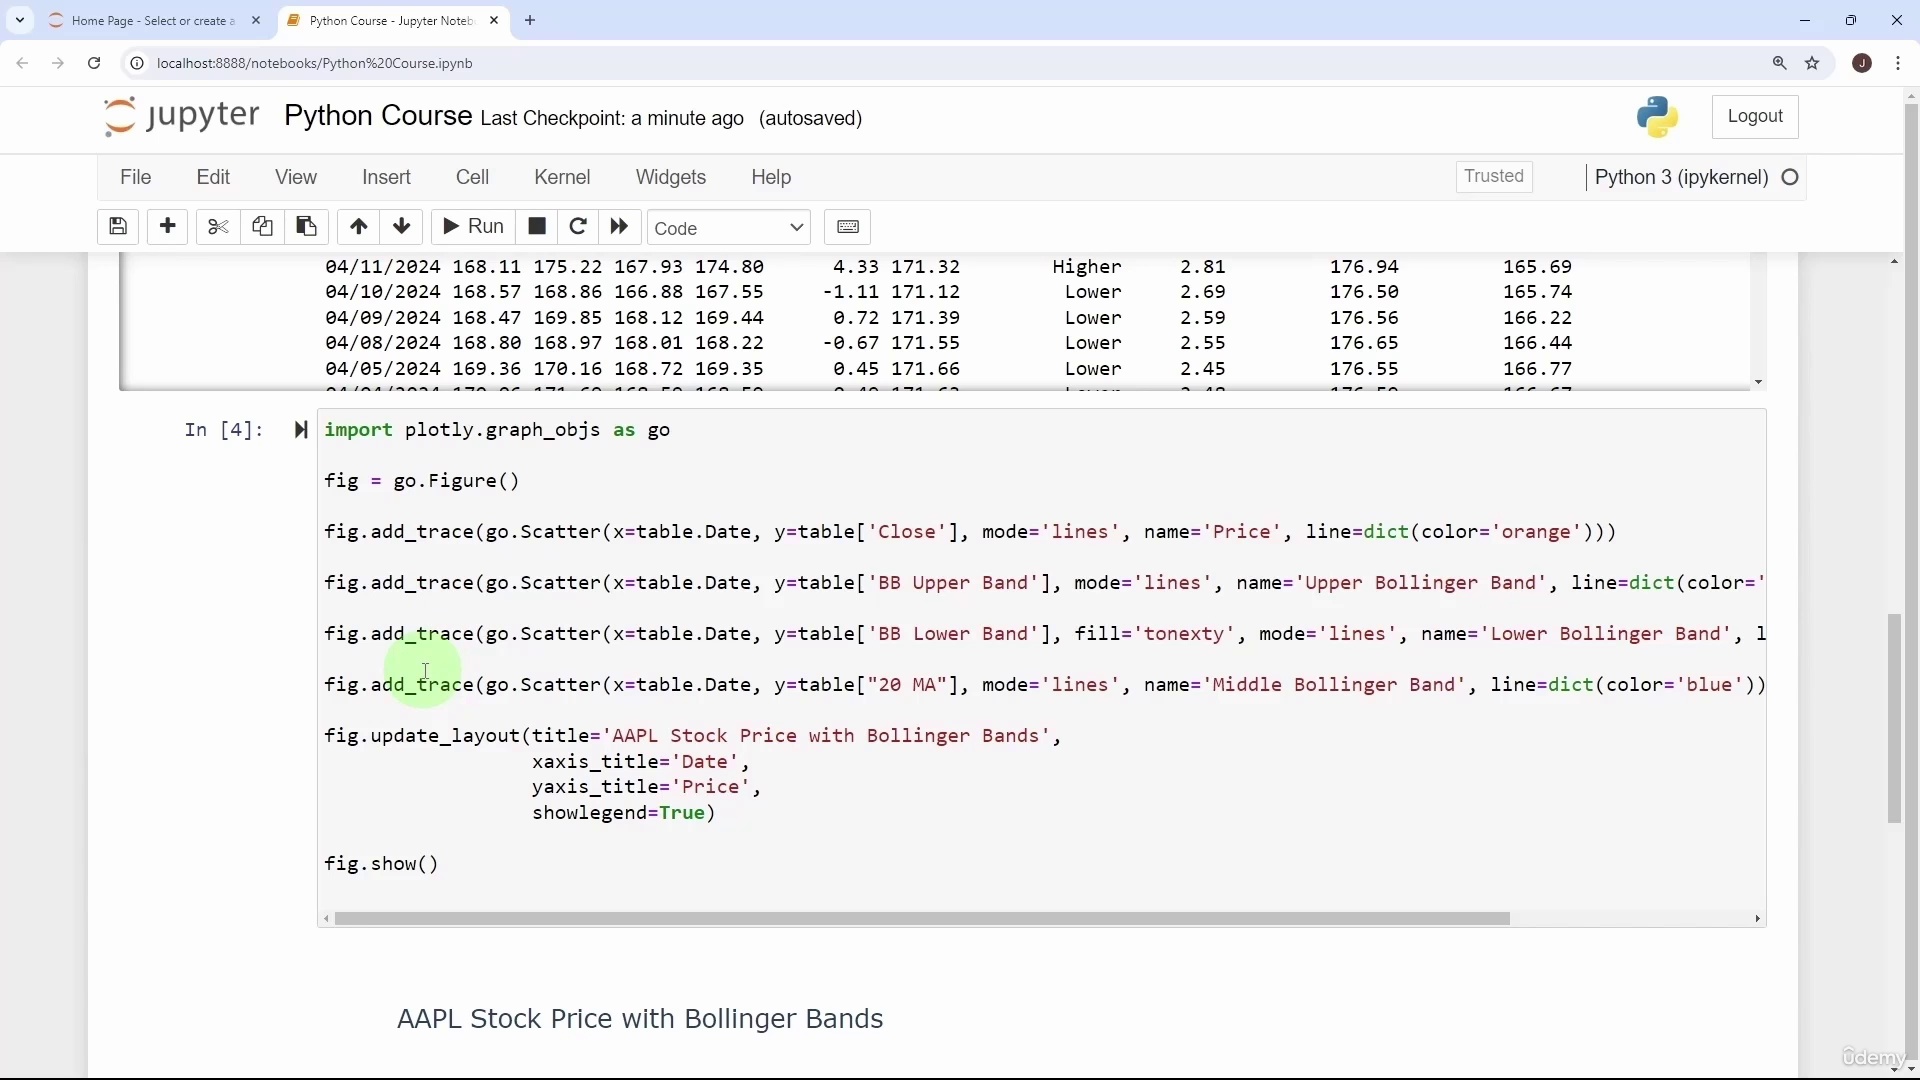Open a new browser tab
This screenshot has width=1920, height=1080.
[x=530, y=20]
